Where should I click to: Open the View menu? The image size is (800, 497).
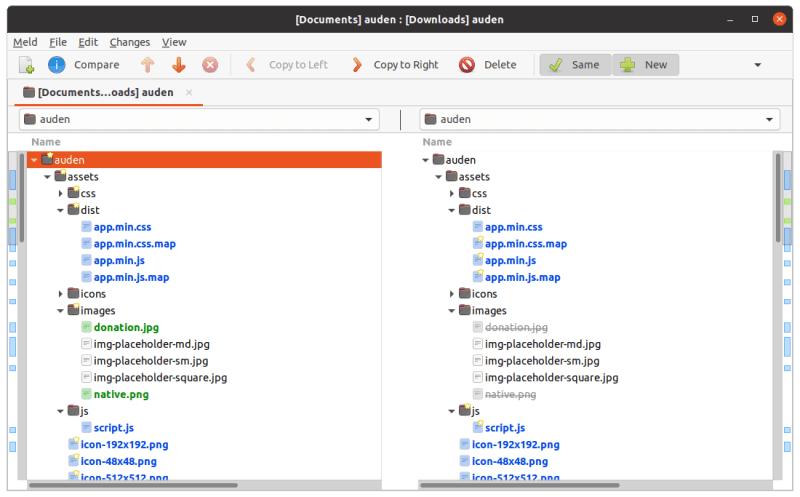(174, 42)
